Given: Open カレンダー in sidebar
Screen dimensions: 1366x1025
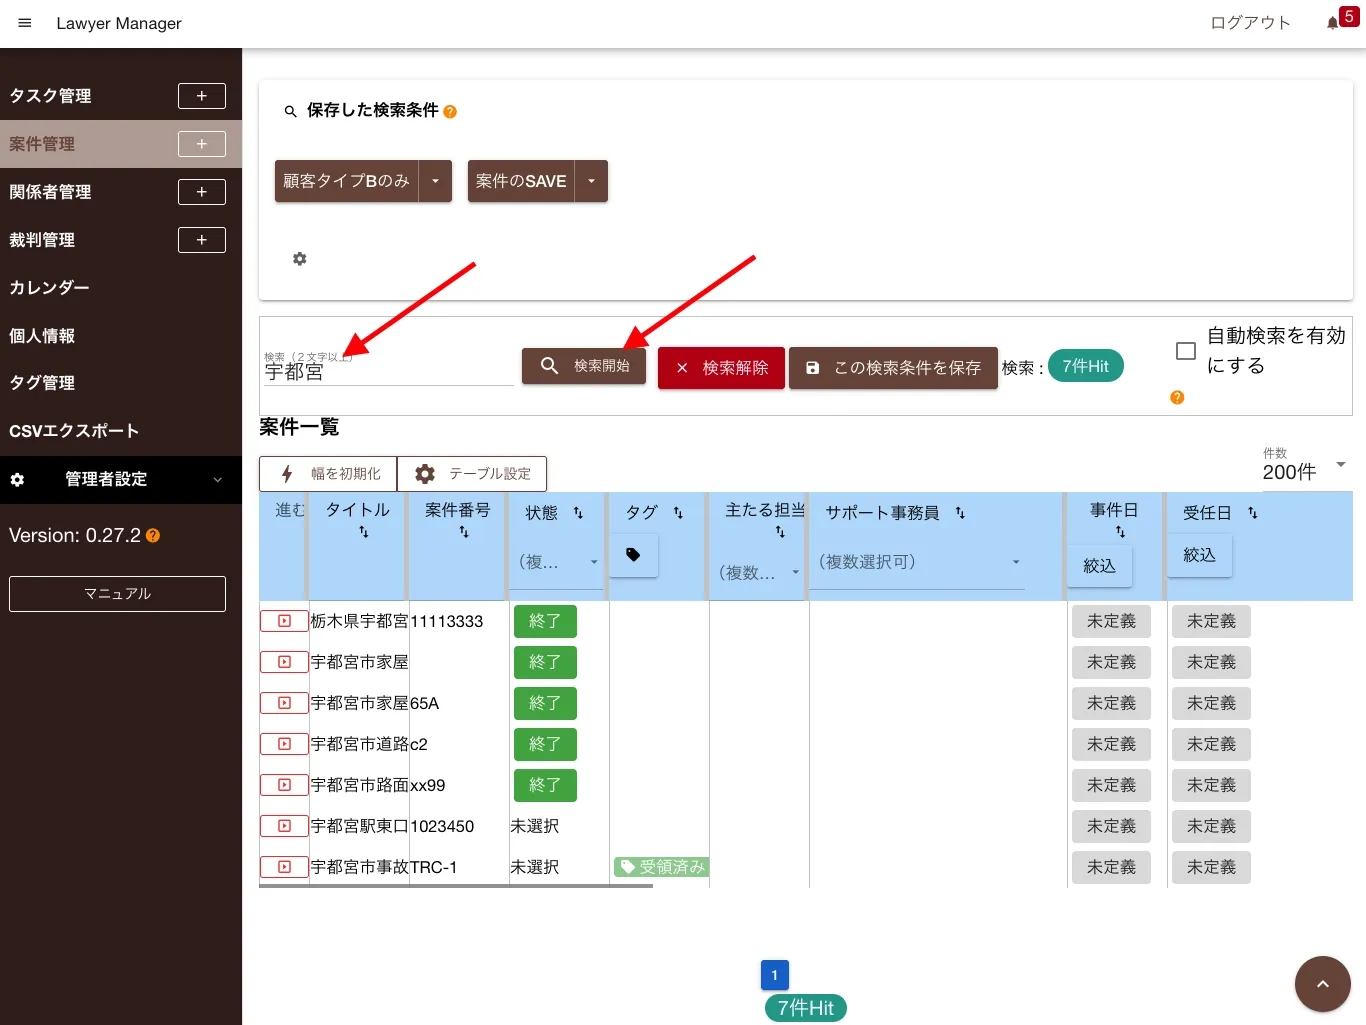Looking at the screenshot, I should coord(49,288).
